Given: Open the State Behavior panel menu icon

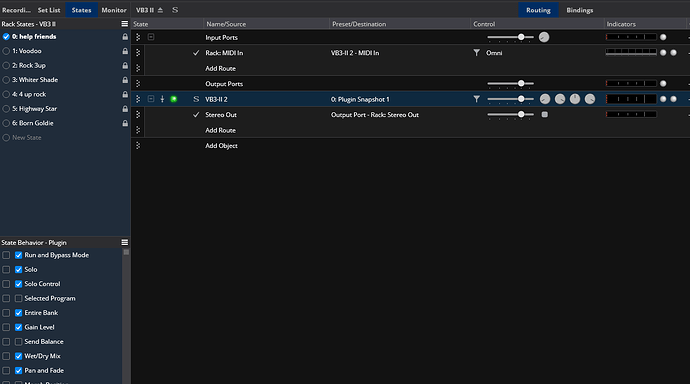Looking at the screenshot, I should point(125,242).
